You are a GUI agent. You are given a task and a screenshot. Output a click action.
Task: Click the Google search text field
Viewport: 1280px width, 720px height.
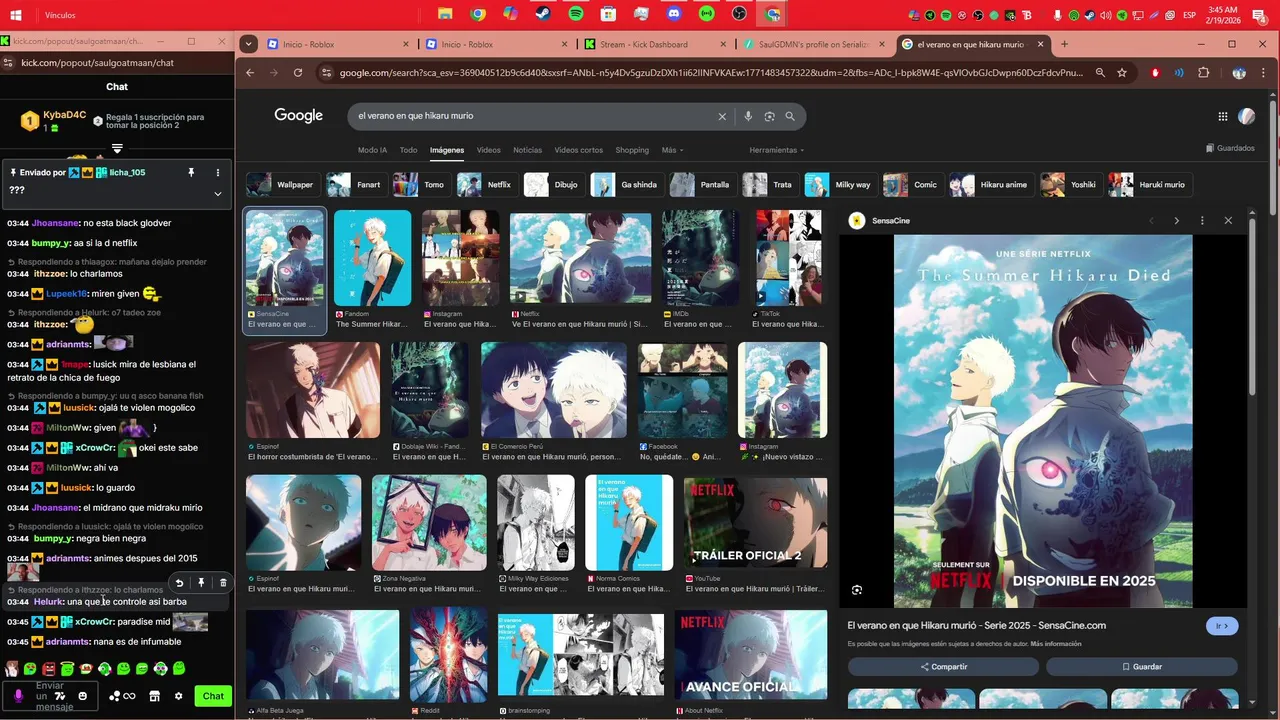530,116
